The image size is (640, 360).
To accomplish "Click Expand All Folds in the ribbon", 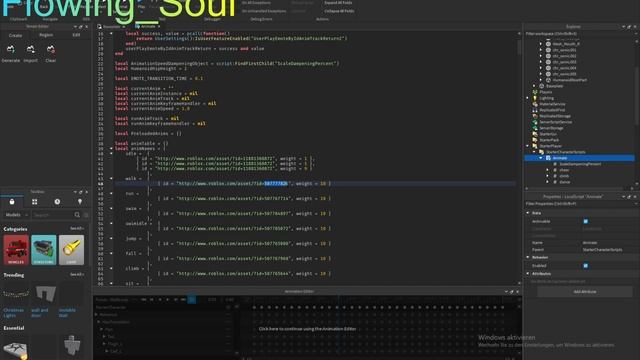I will pyautogui.click(x=338, y=3).
